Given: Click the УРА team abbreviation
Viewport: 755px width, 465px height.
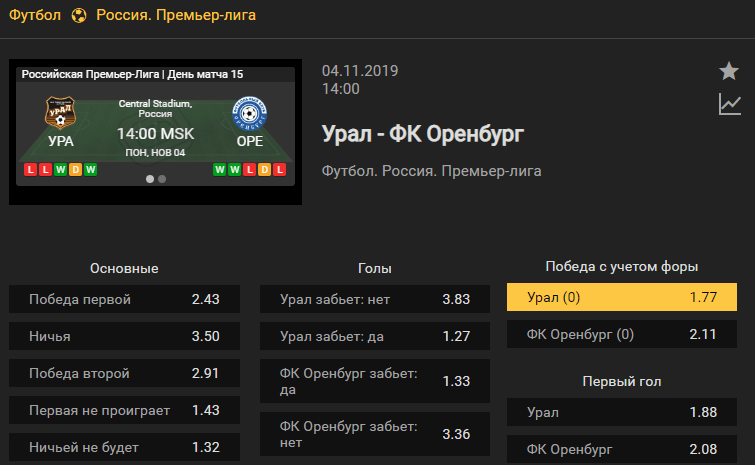Looking at the screenshot, I should [61, 141].
